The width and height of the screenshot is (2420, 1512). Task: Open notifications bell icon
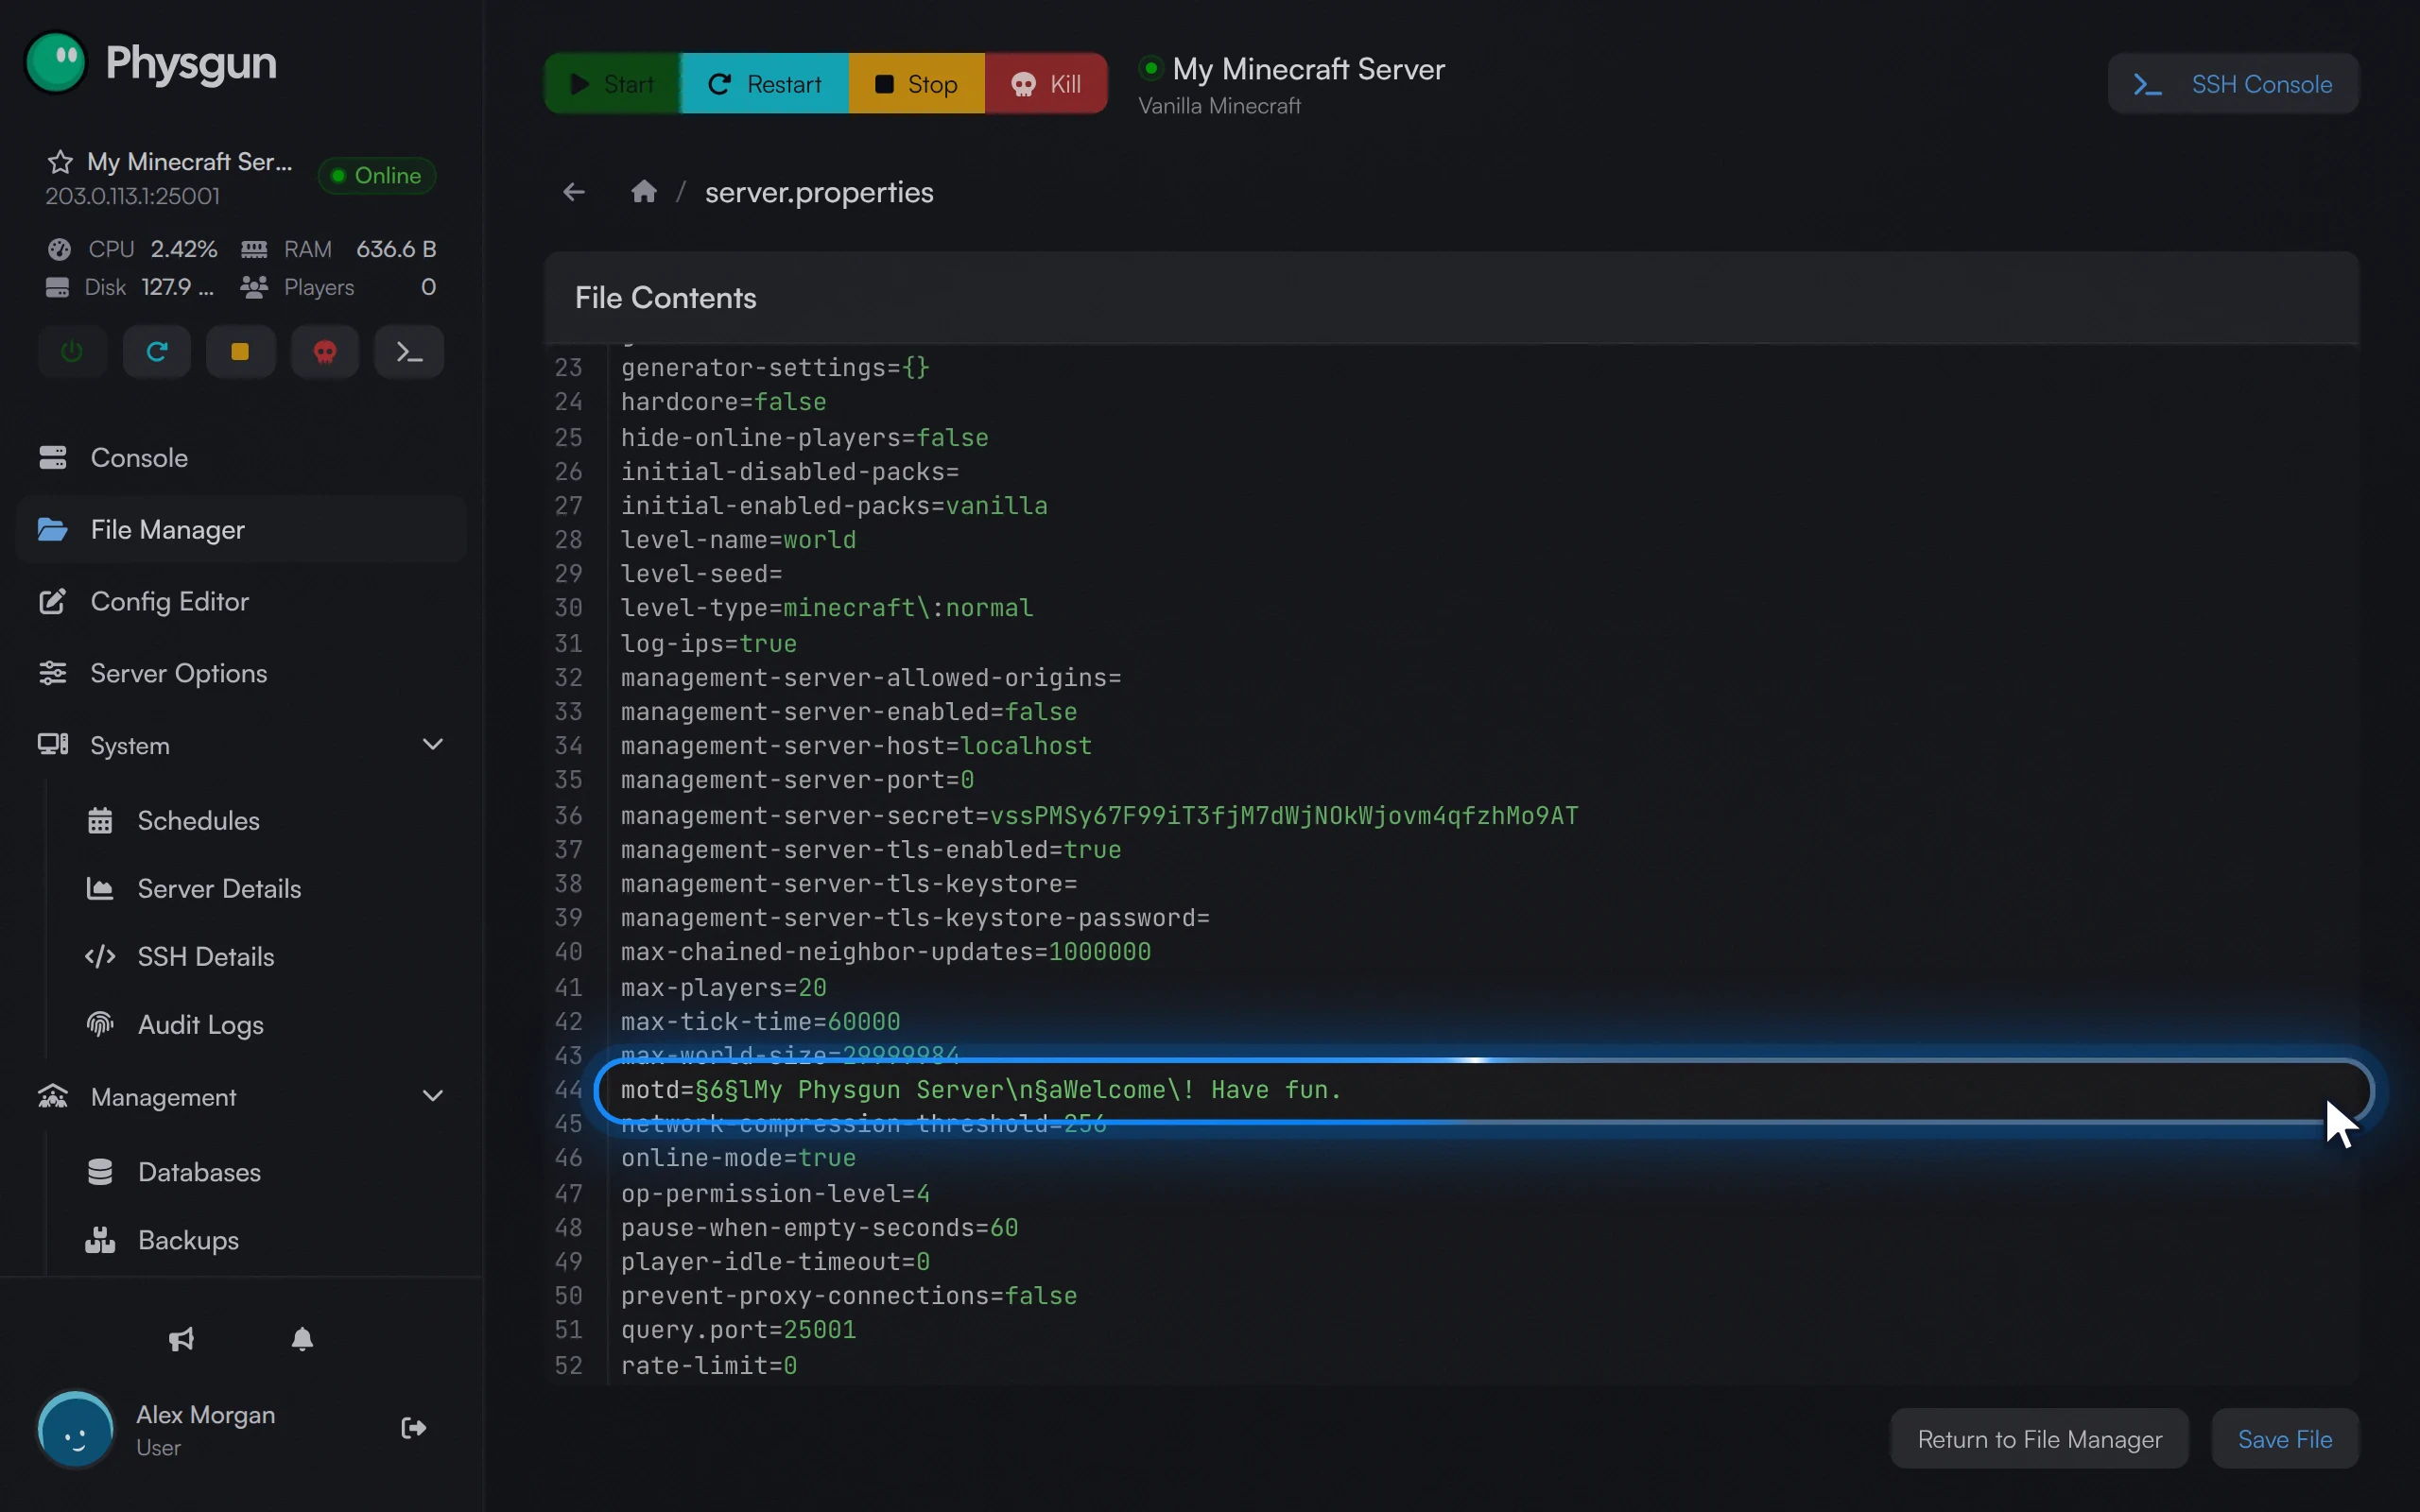(302, 1339)
